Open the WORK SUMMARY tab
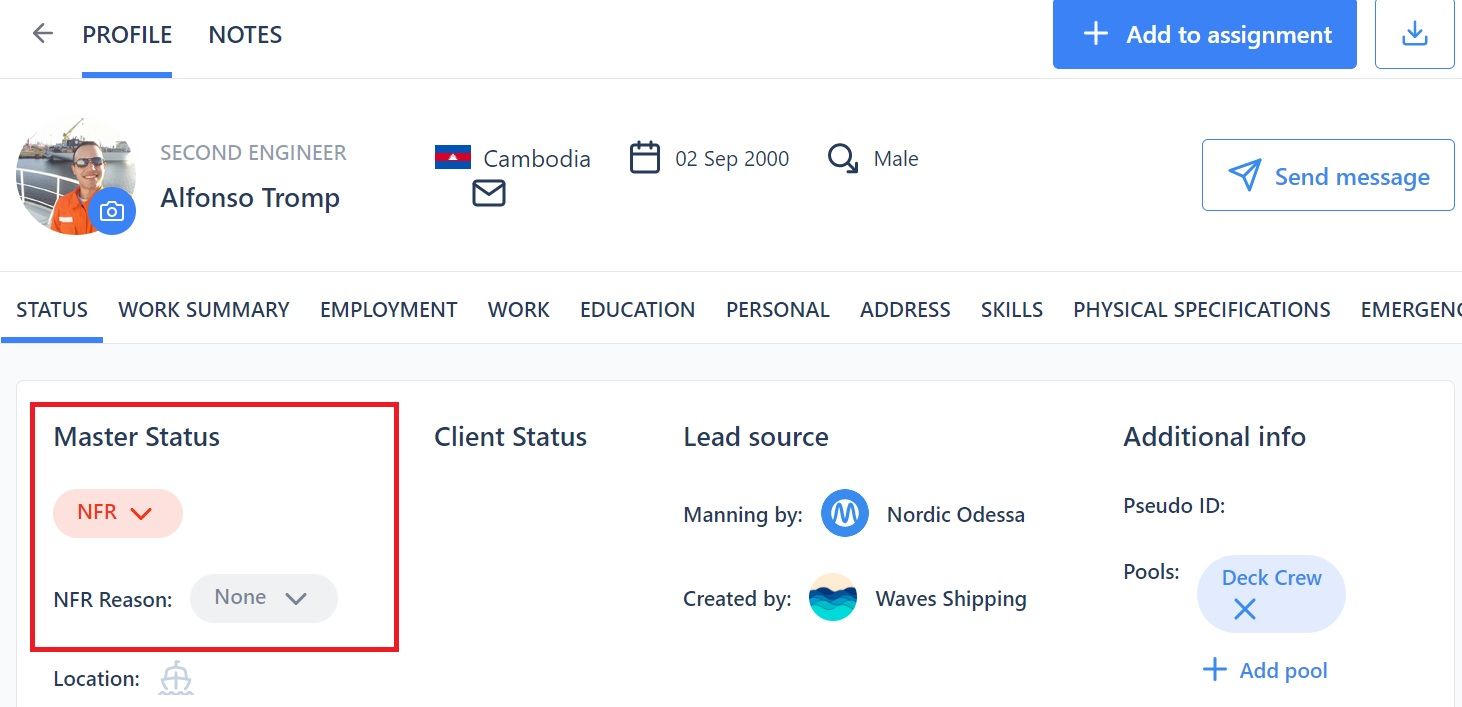The image size is (1462, 707). coord(204,310)
